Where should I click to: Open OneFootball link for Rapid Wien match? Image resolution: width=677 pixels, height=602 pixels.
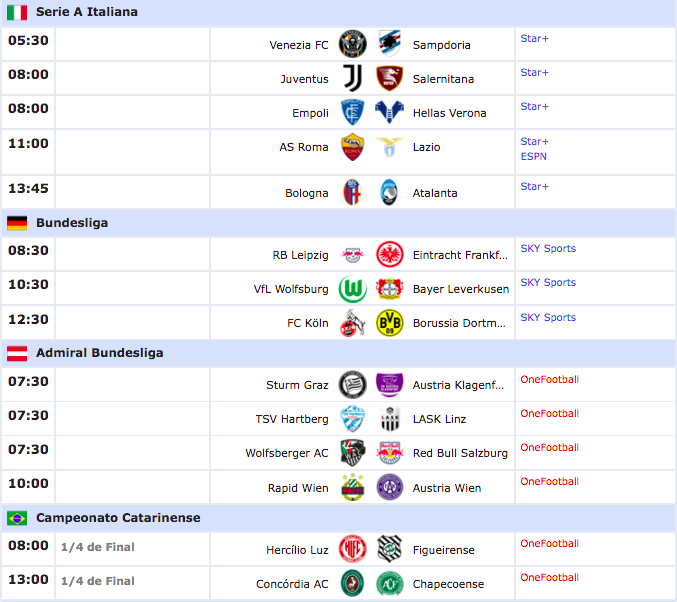coord(549,481)
